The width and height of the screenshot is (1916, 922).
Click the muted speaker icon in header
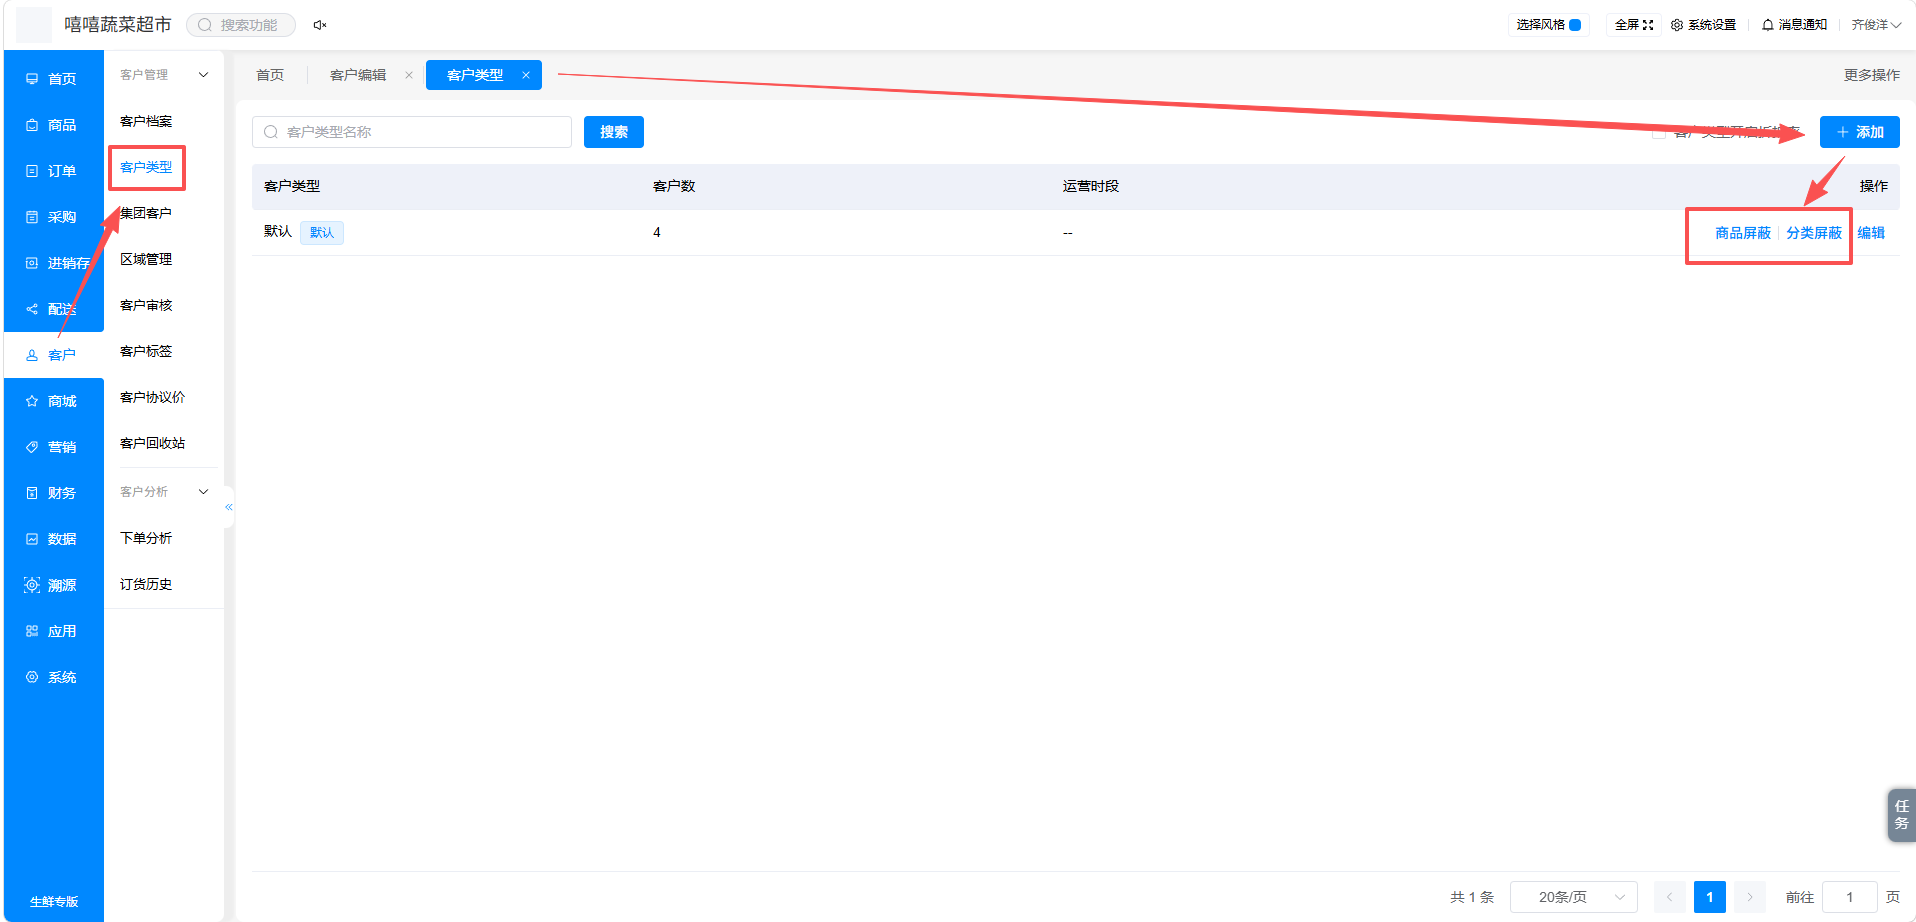pos(320,25)
